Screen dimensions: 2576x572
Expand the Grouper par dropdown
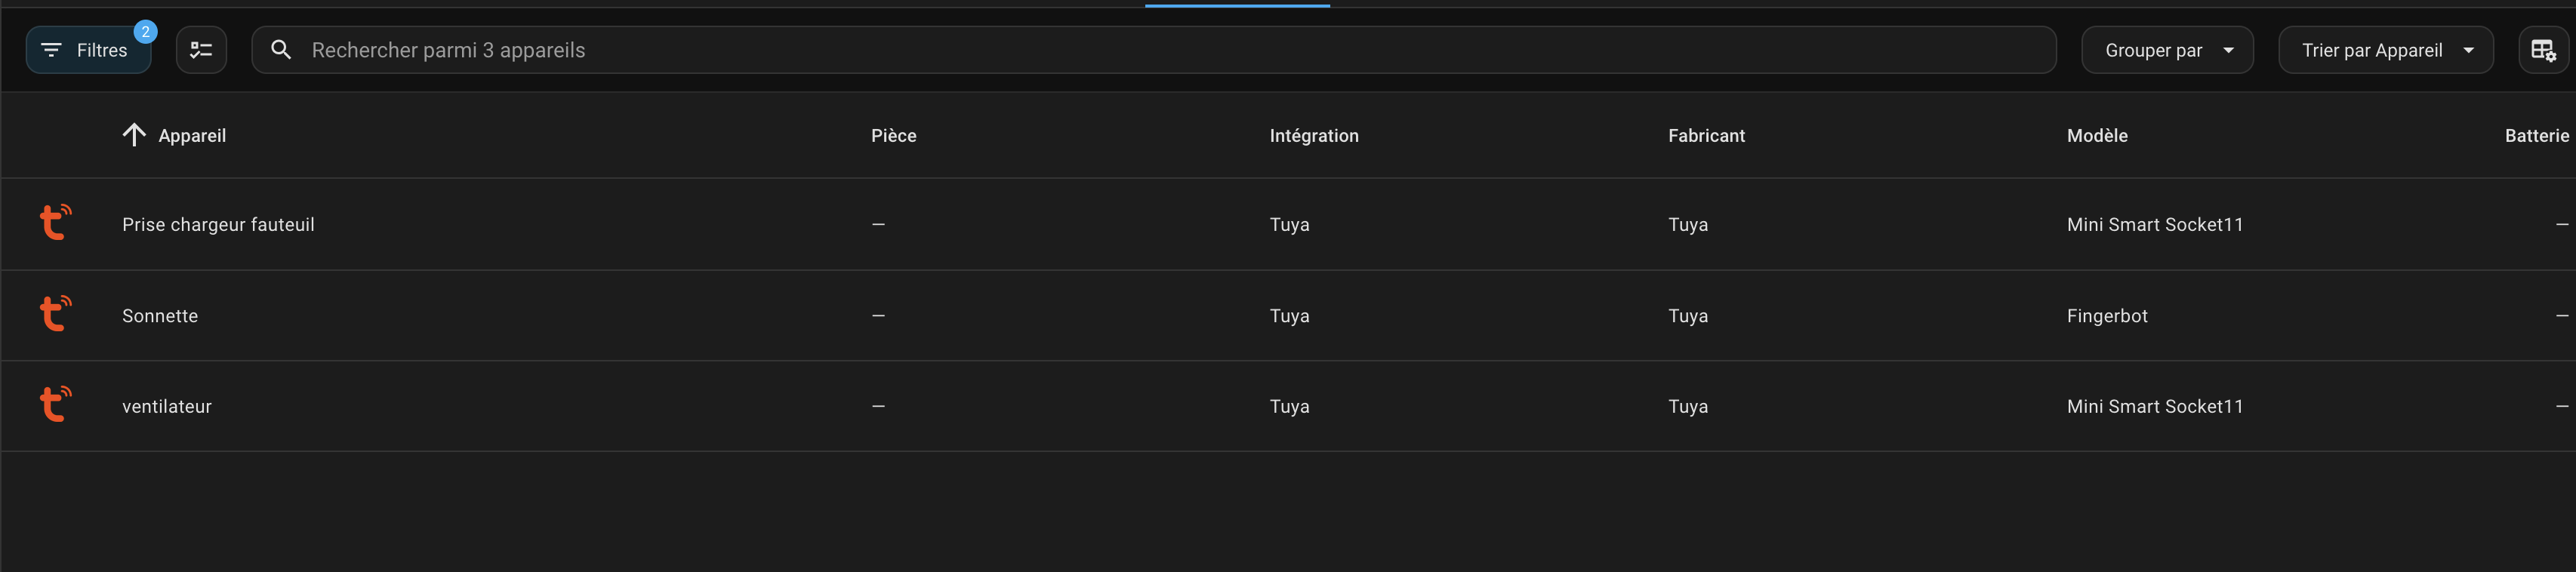coord(2167,50)
